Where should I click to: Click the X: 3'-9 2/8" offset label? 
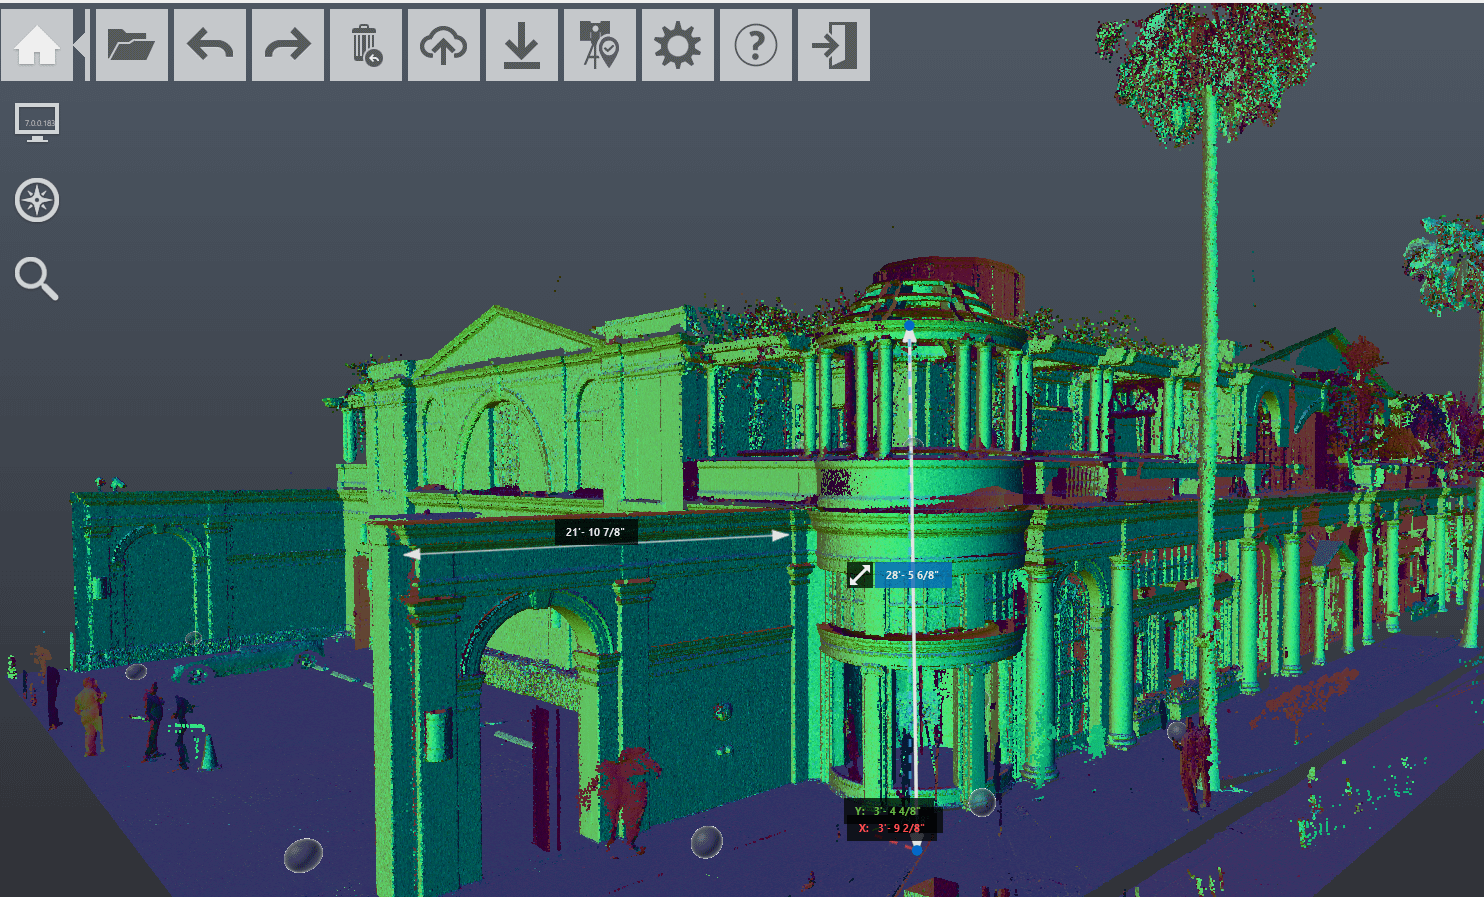click(x=891, y=828)
